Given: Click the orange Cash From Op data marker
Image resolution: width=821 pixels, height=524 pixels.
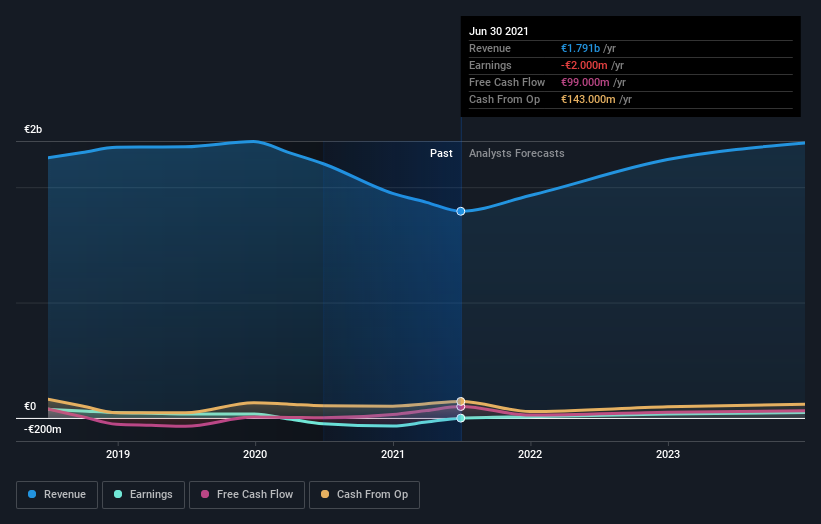Looking at the screenshot, I should (x=461, y=402).
